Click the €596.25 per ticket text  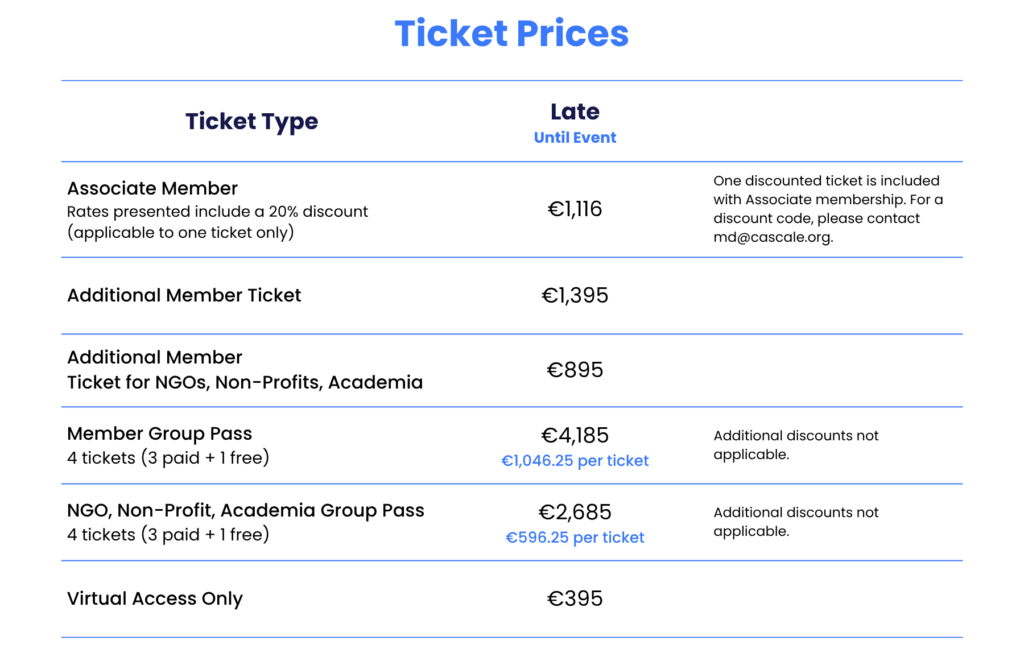point(575,538)
